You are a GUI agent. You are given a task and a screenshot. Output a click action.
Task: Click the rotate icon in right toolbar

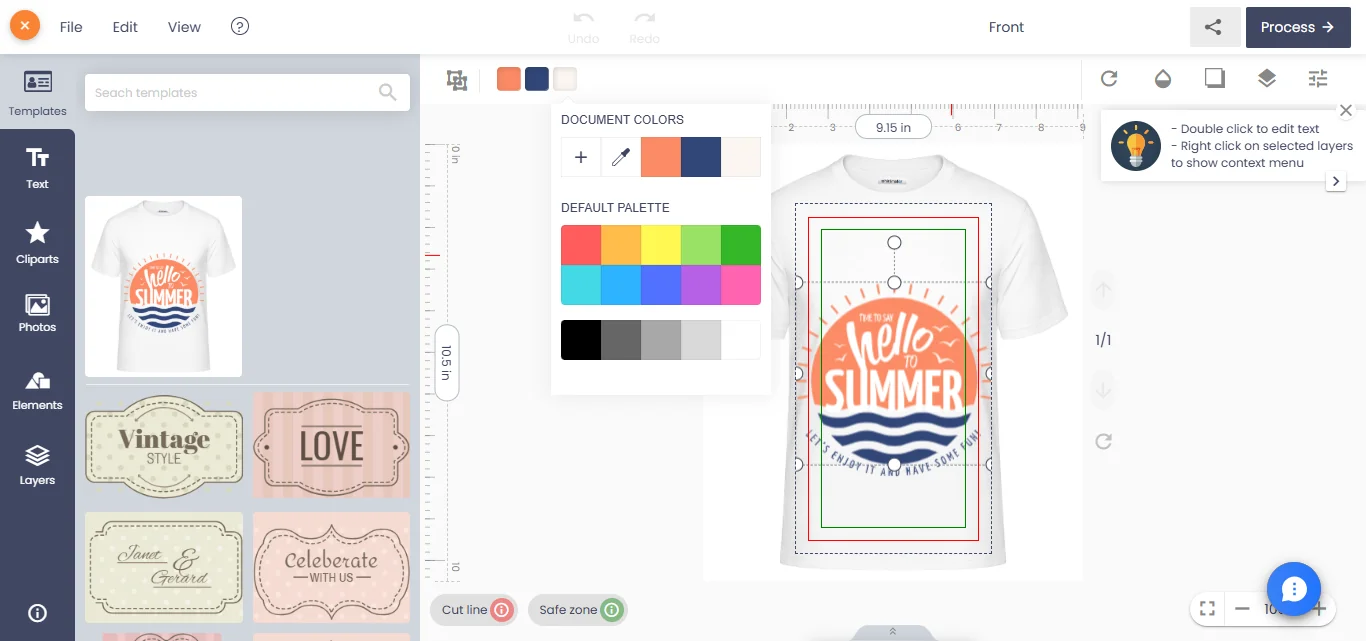1109,78
